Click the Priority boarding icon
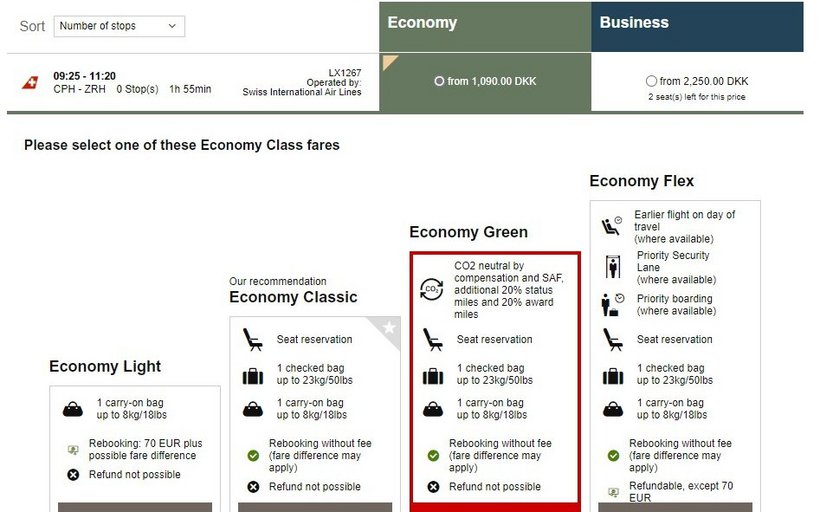 pos(612,304)
